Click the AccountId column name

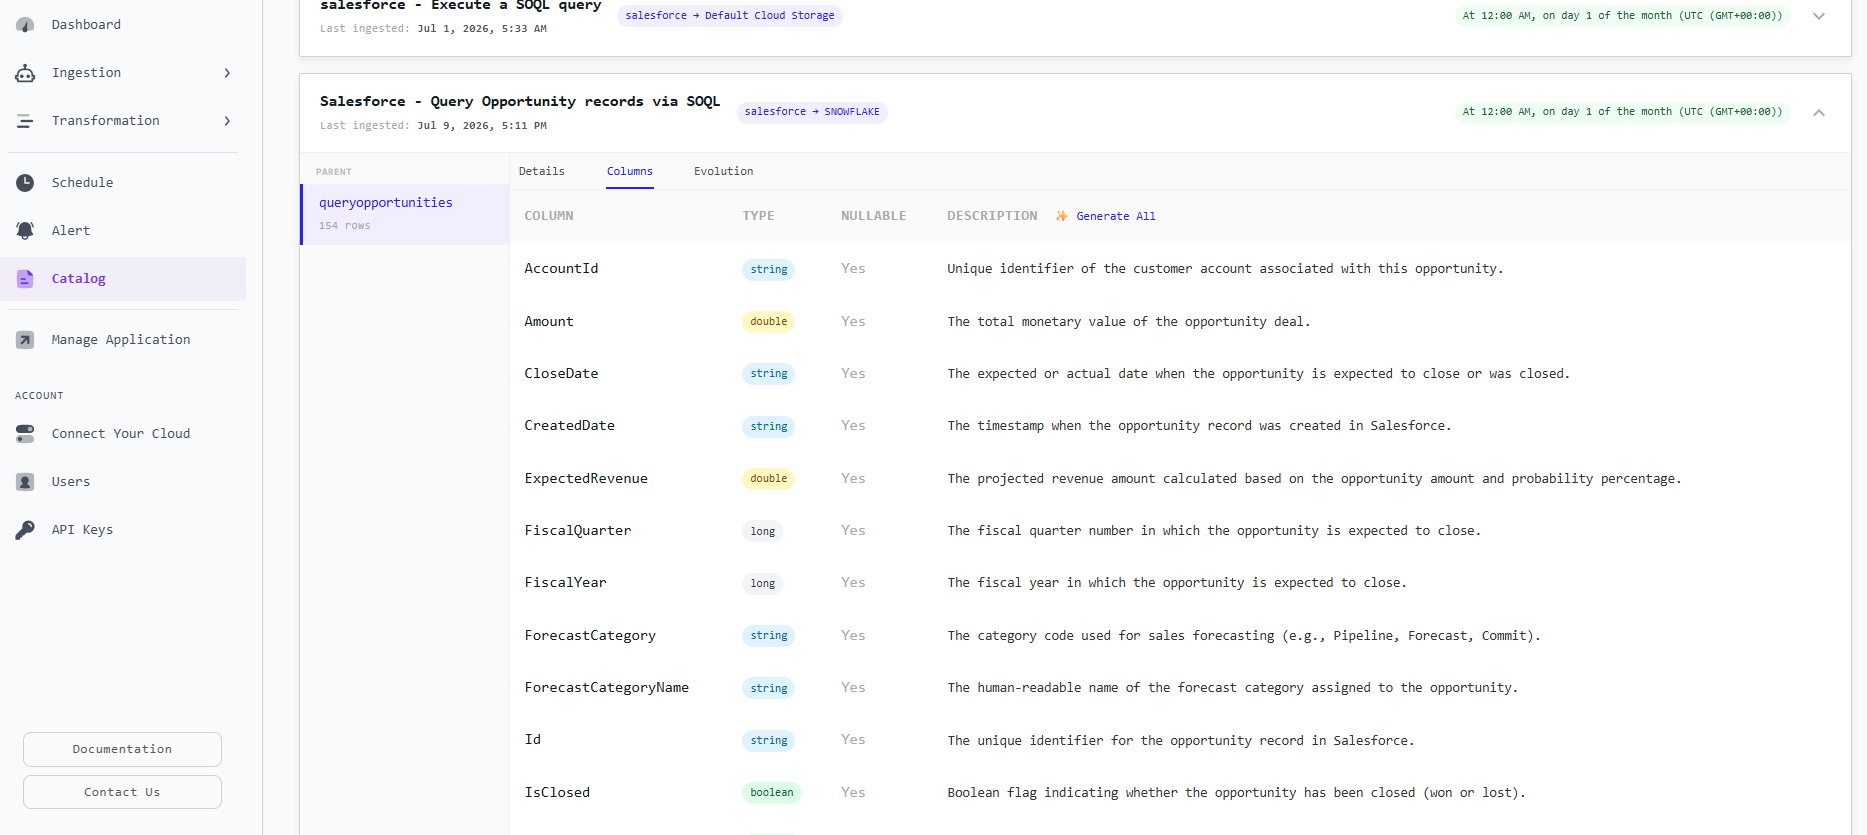coord(561,269)
